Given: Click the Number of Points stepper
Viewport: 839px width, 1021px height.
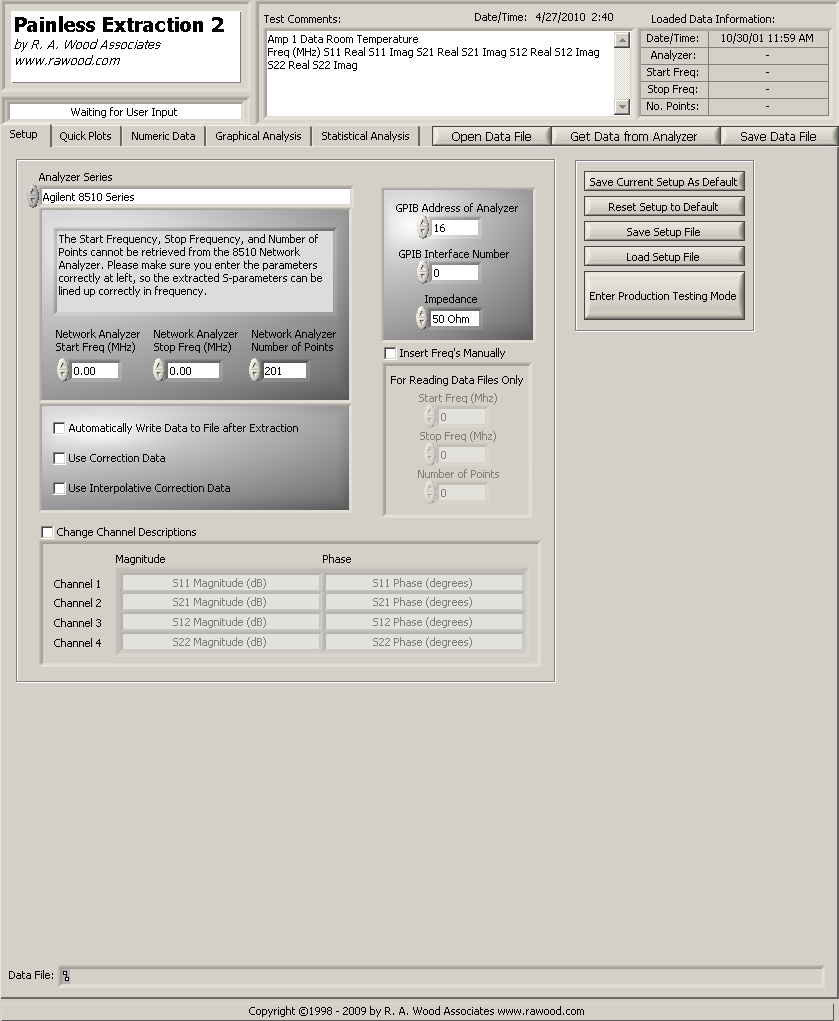Looking at the screenshot, I should point(255,371).
